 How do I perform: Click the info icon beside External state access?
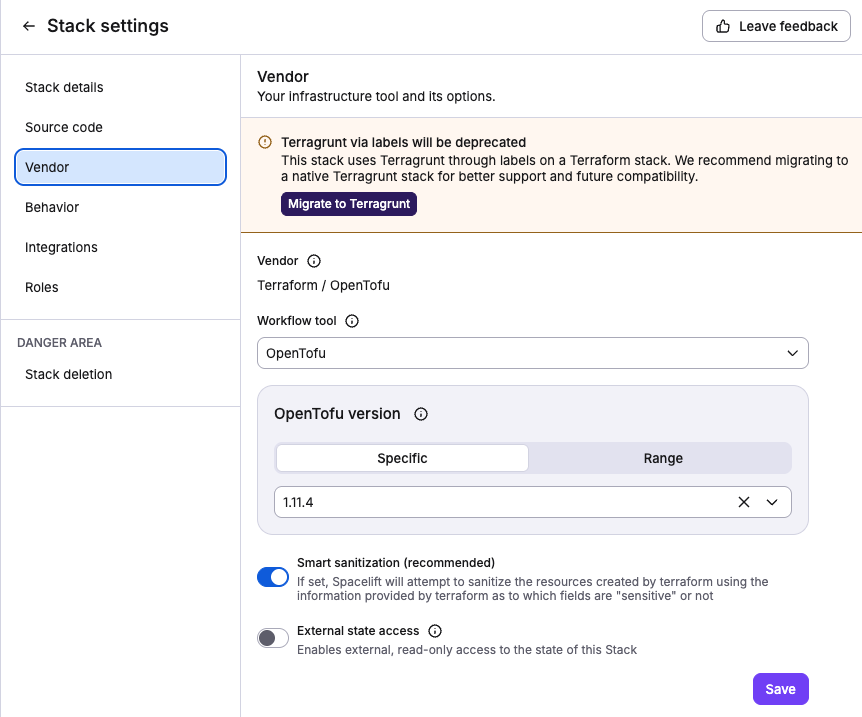[435, 631]
